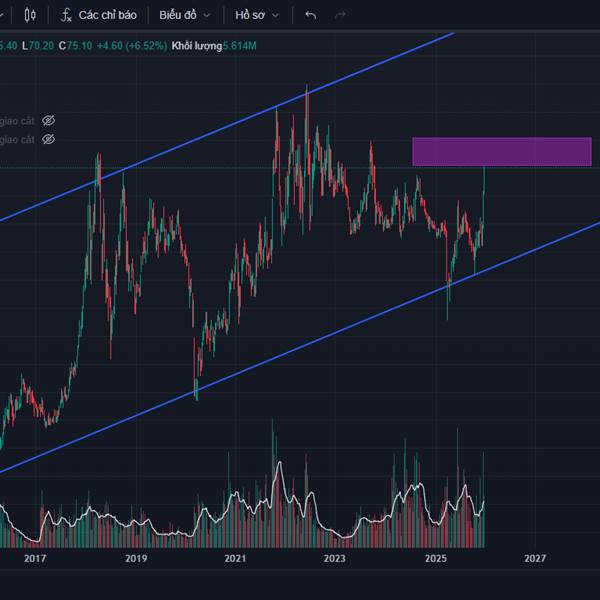Click the 2019 label on time axis

pyautogui.click(x=136, y=558)
